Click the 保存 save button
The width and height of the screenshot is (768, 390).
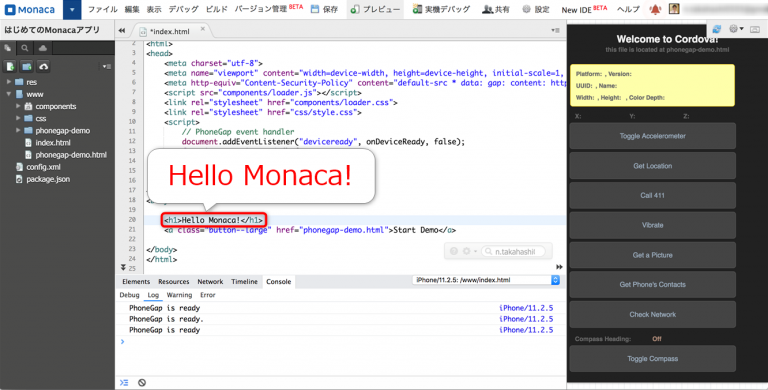click(x=324, y=10)
